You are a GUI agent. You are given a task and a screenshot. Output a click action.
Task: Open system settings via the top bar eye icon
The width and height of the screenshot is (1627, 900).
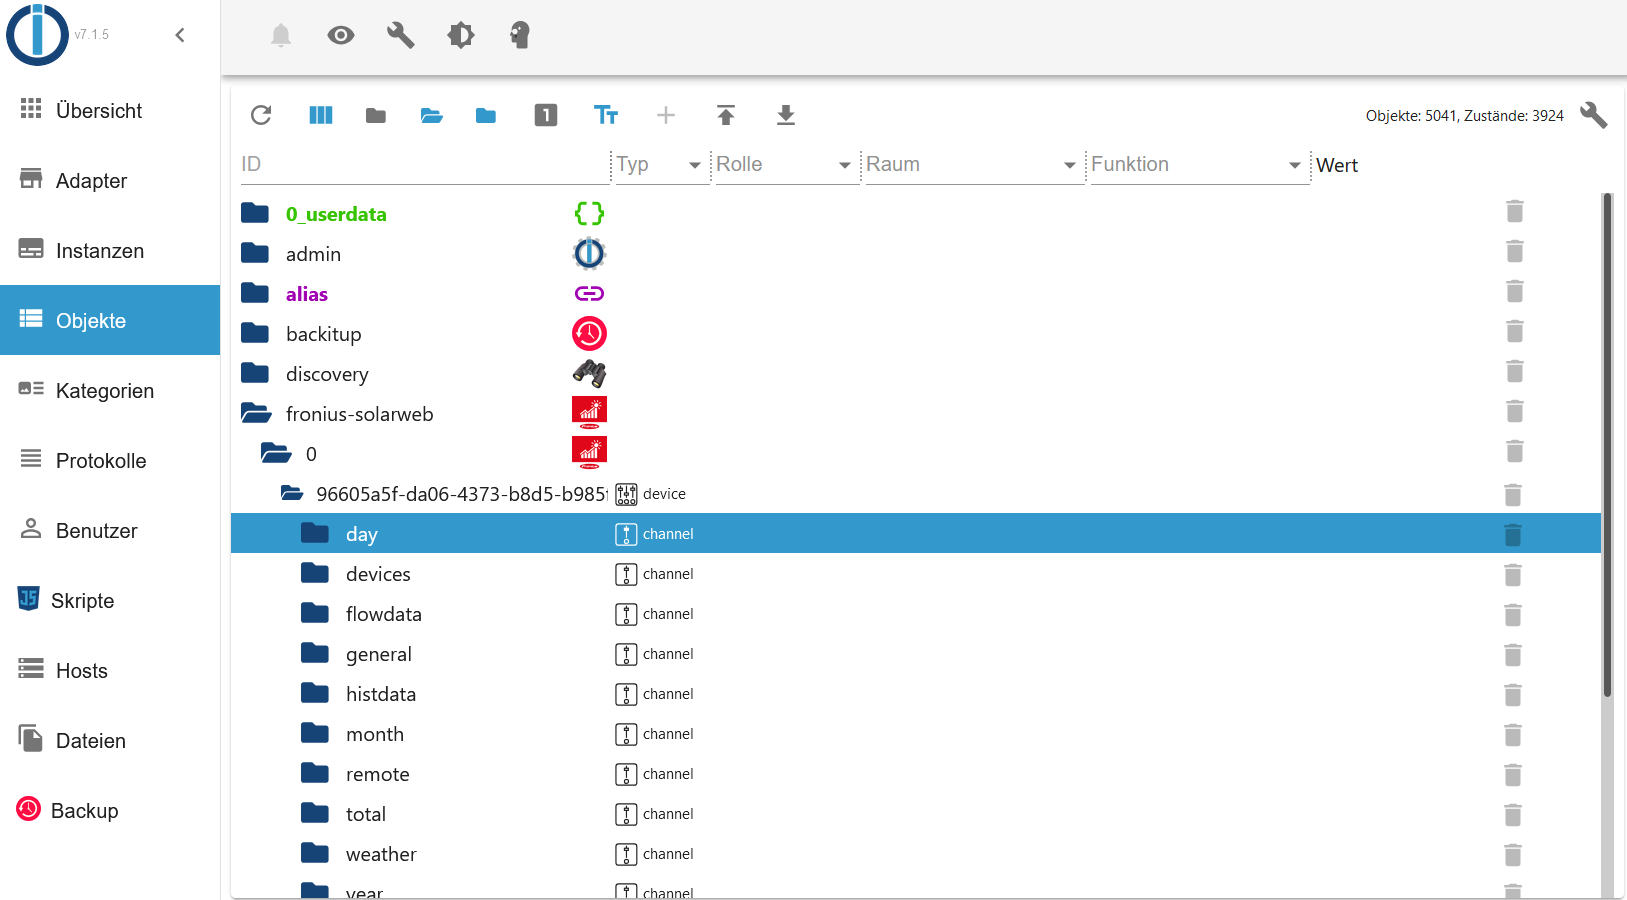(341, 35)
